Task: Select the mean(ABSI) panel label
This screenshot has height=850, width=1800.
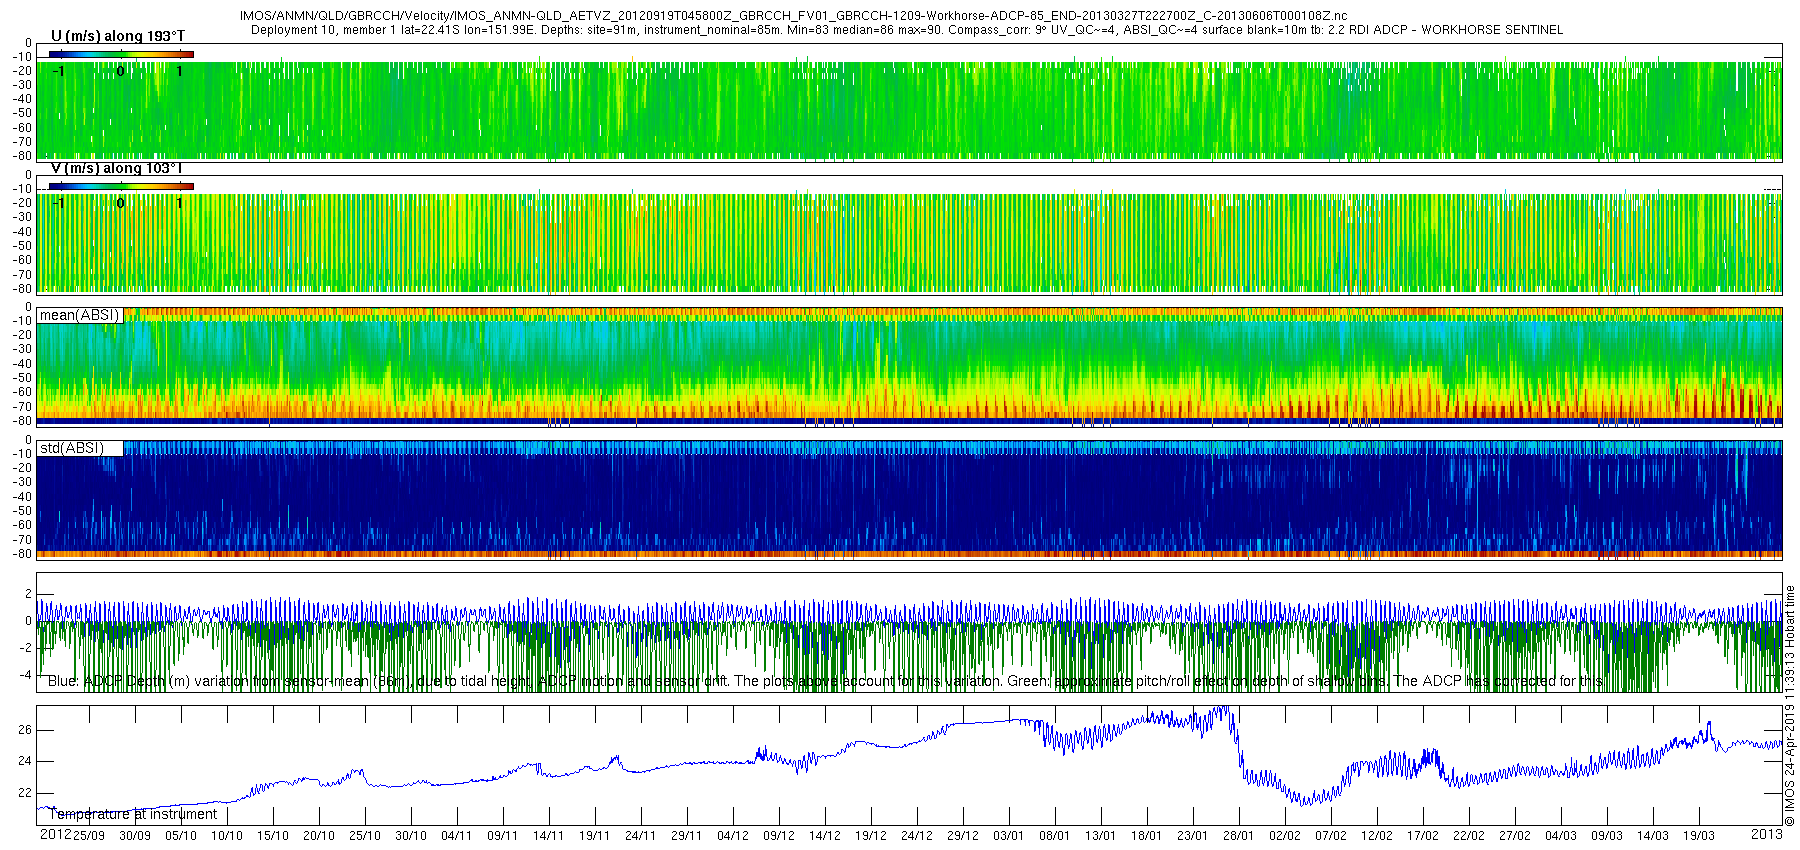Action: (79, 315)
